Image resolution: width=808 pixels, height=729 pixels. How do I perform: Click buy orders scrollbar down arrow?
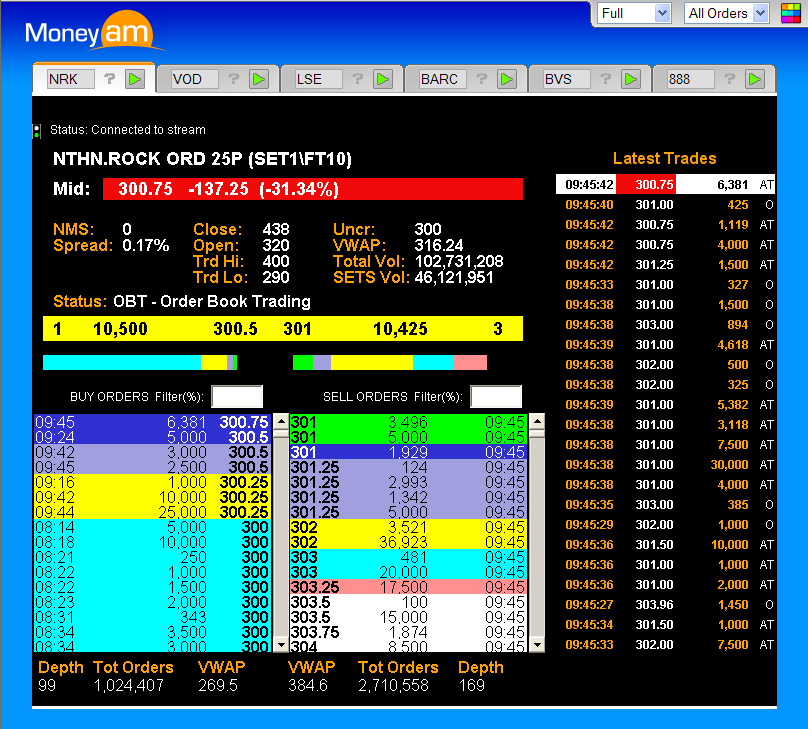tap(281, 645)
